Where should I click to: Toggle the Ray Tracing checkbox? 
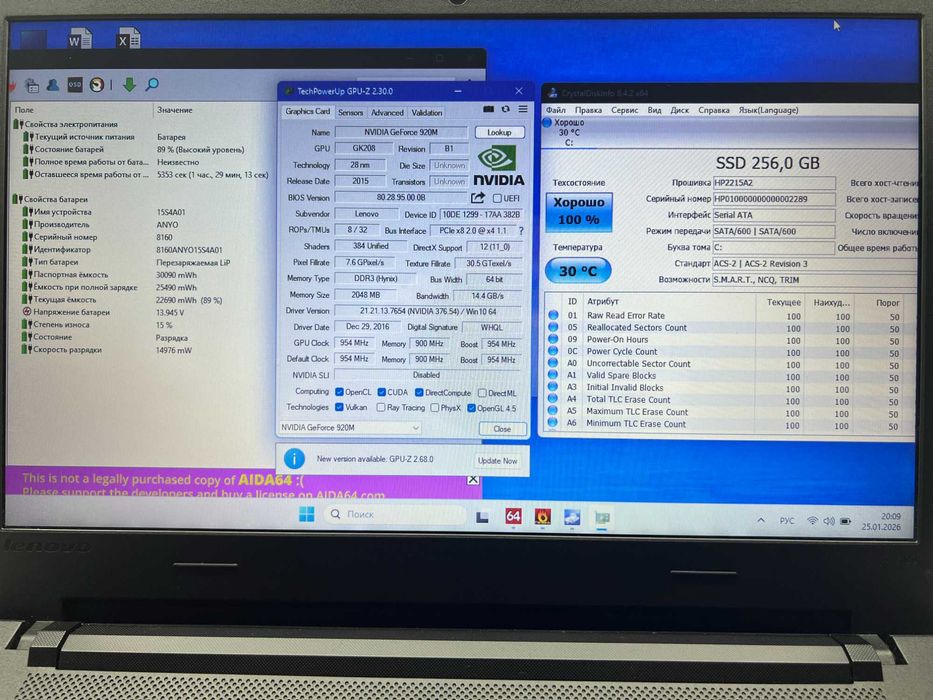[381, 408]
